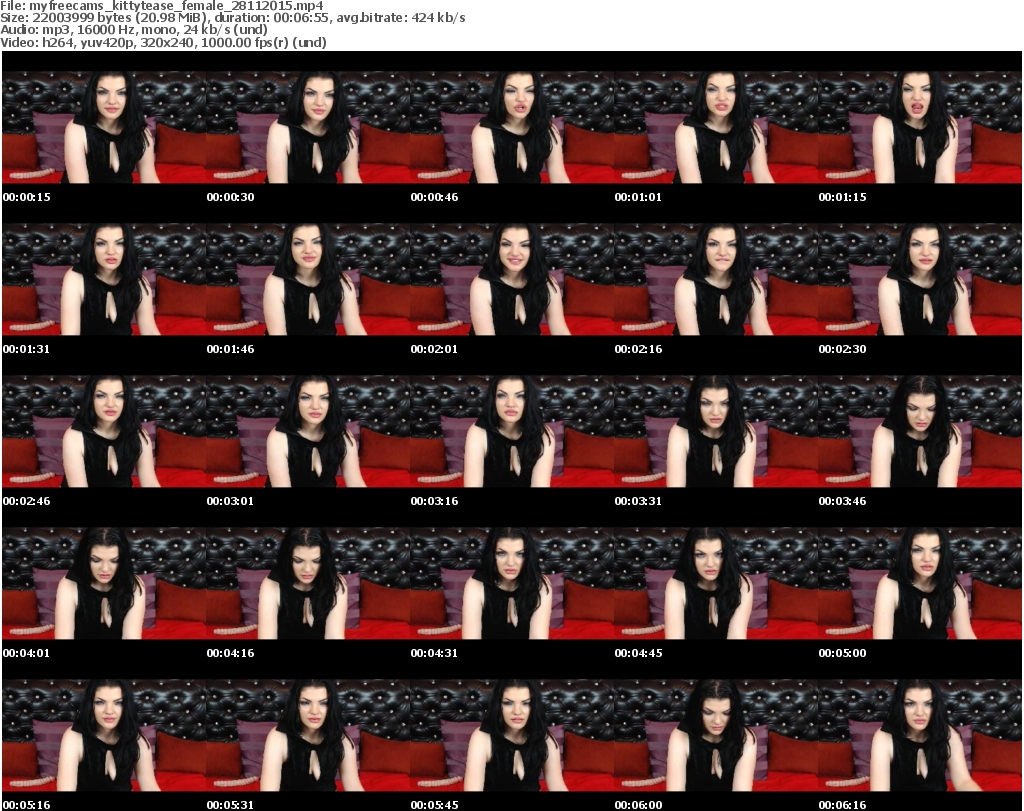Click the 00:03:01 timestamp label
The height and width of the screenshot is (811, 1024).
pos(231,501)
